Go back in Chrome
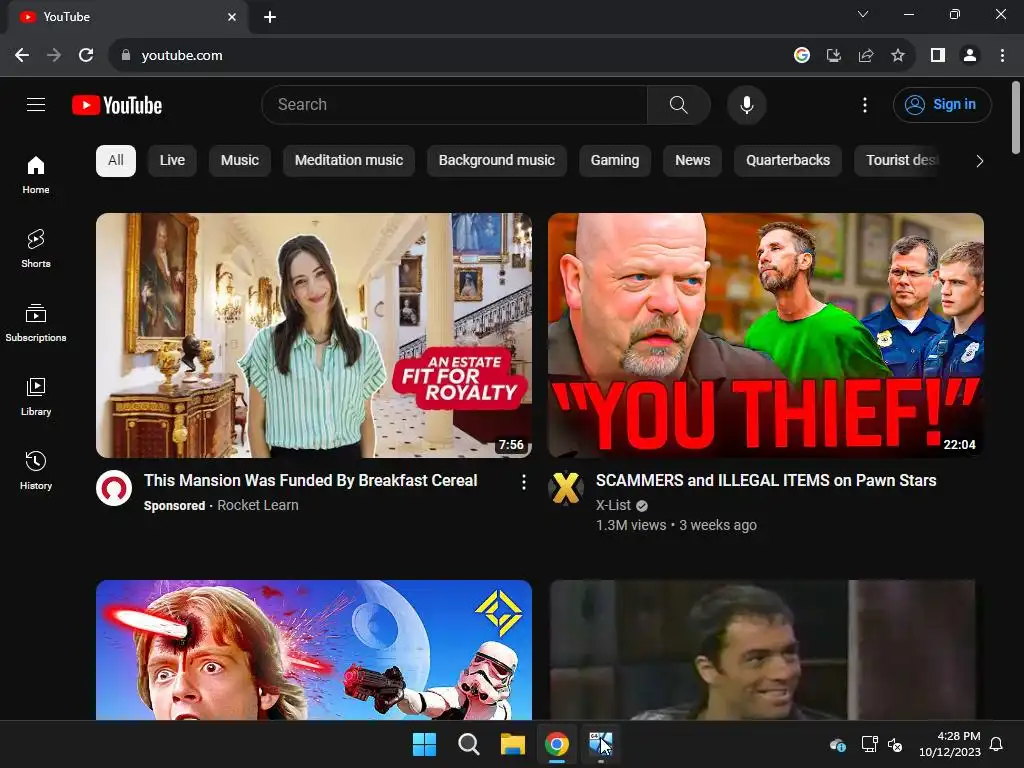 (x=22, y=56)
